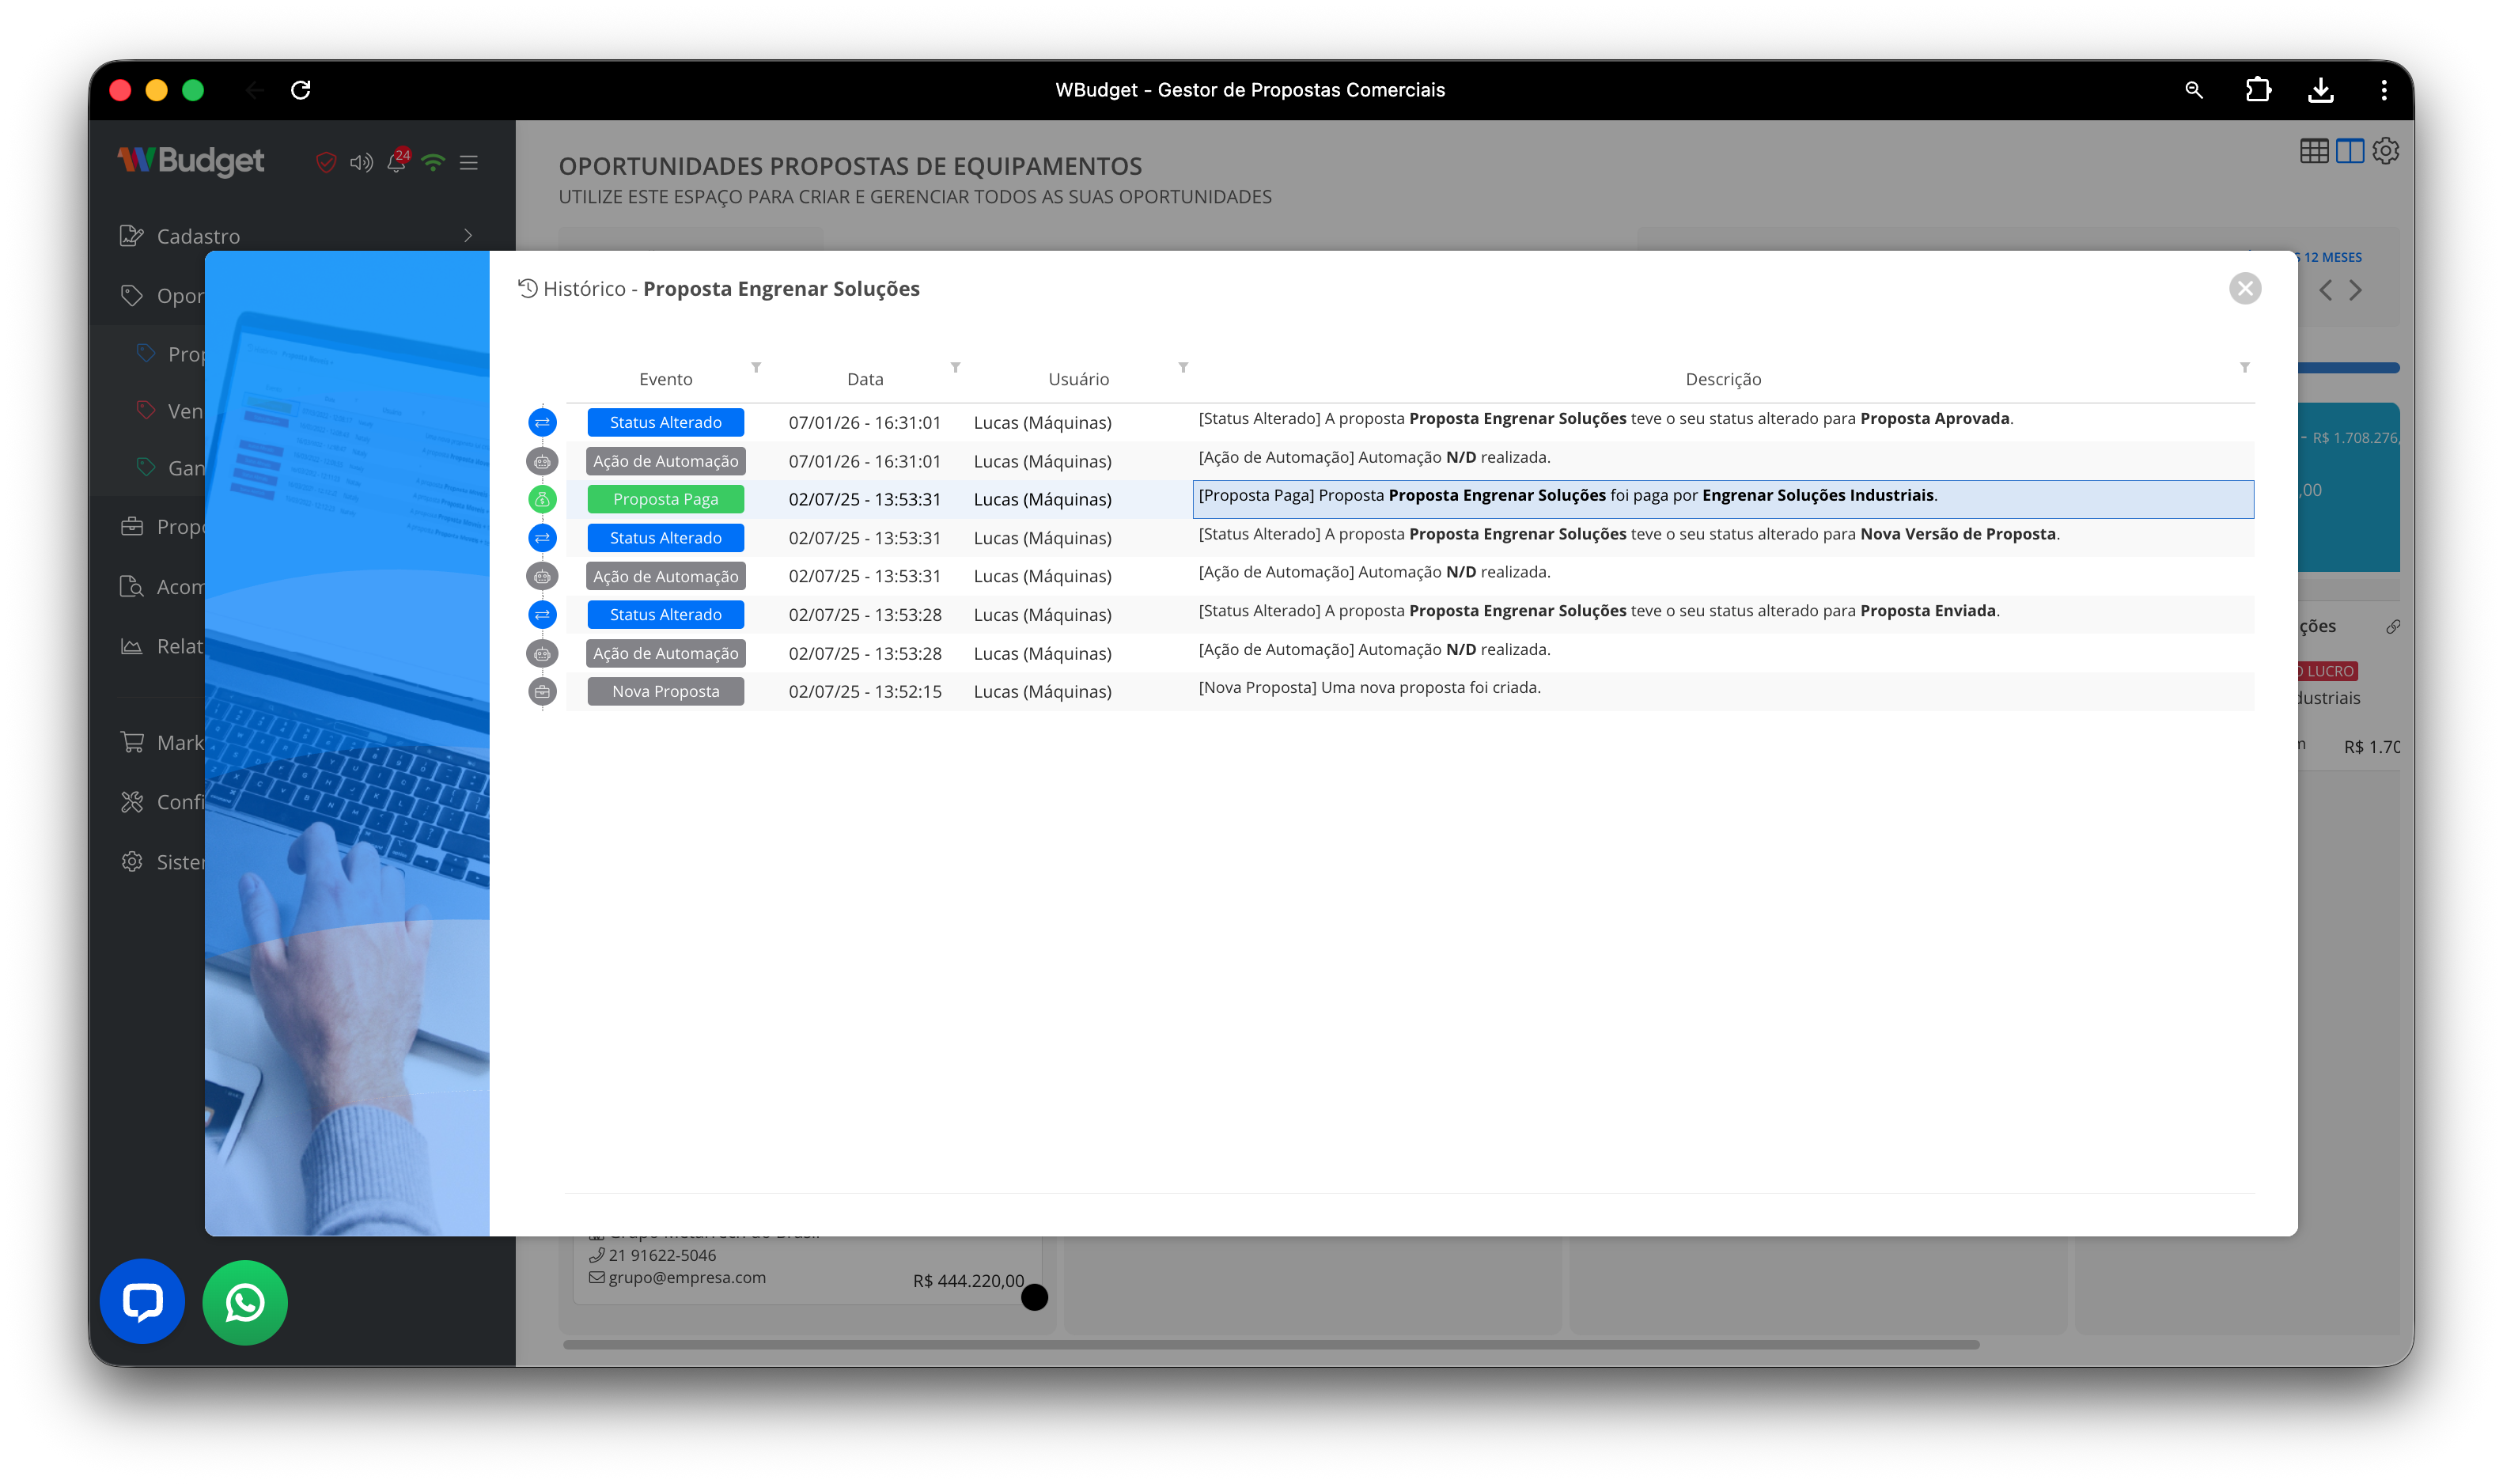The width and height of the screenshot is (2503, 1484).
Task: Switch to kanban column view icon
Action: coord(2349,151)
